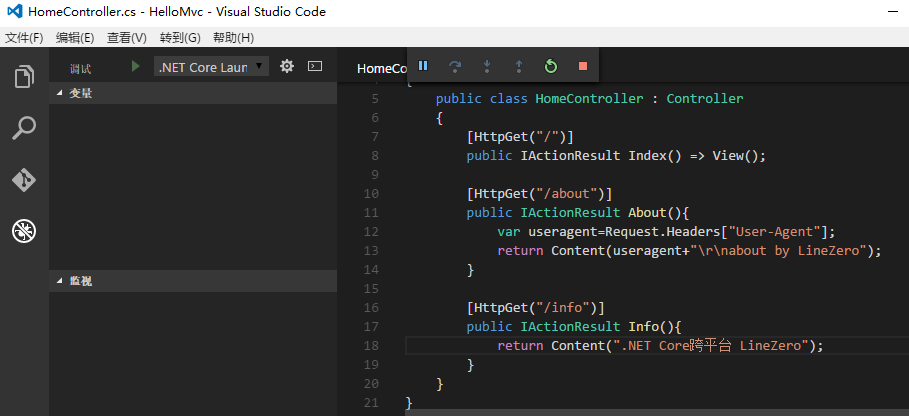Open launch.json with the gear icon

287,67
